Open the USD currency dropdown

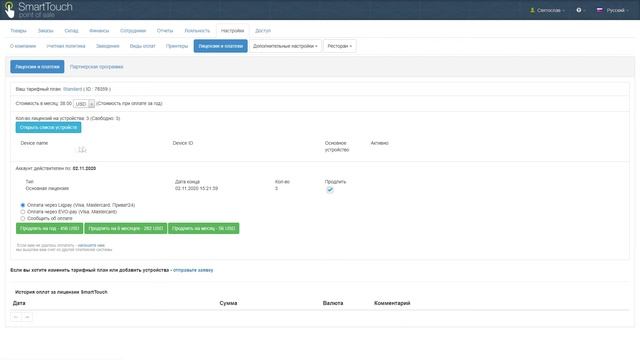tap(84, 104)
